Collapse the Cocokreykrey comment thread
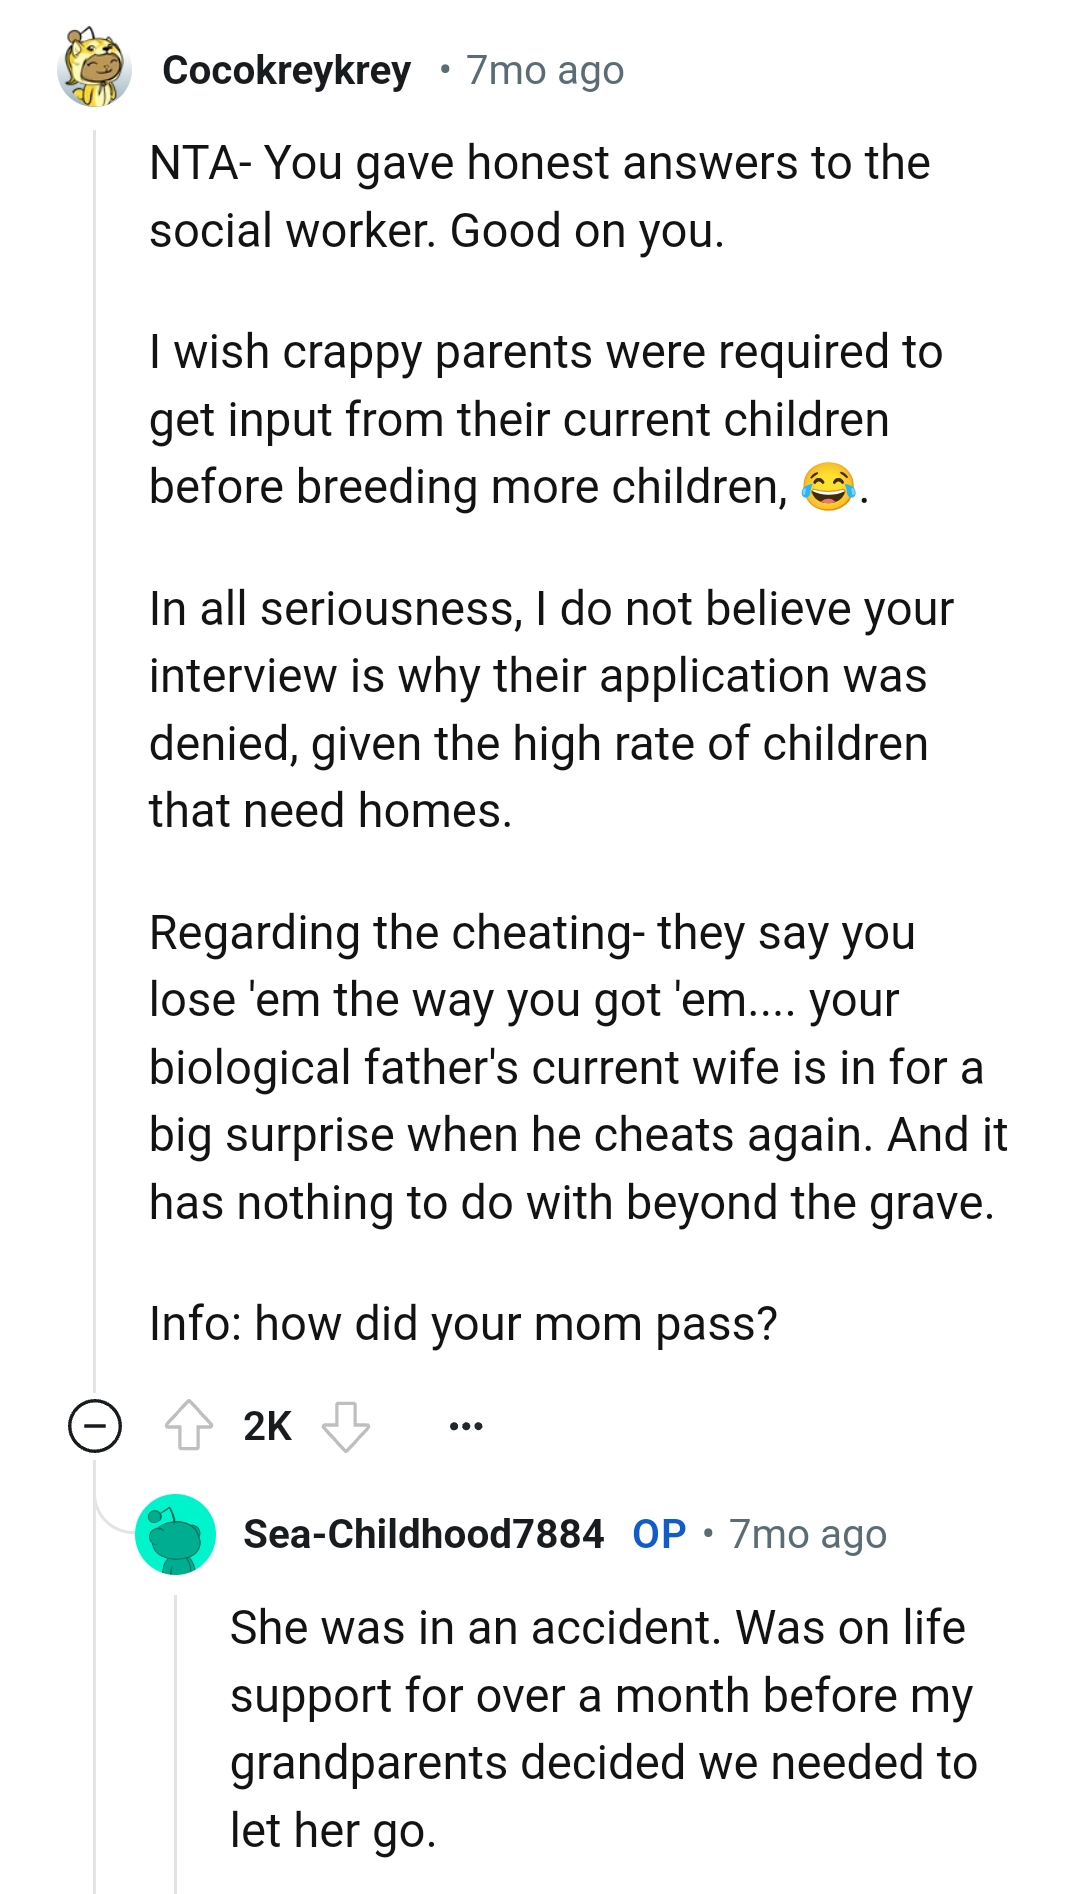This screenshot has height=1894, width=1079. pos(95,1425)
